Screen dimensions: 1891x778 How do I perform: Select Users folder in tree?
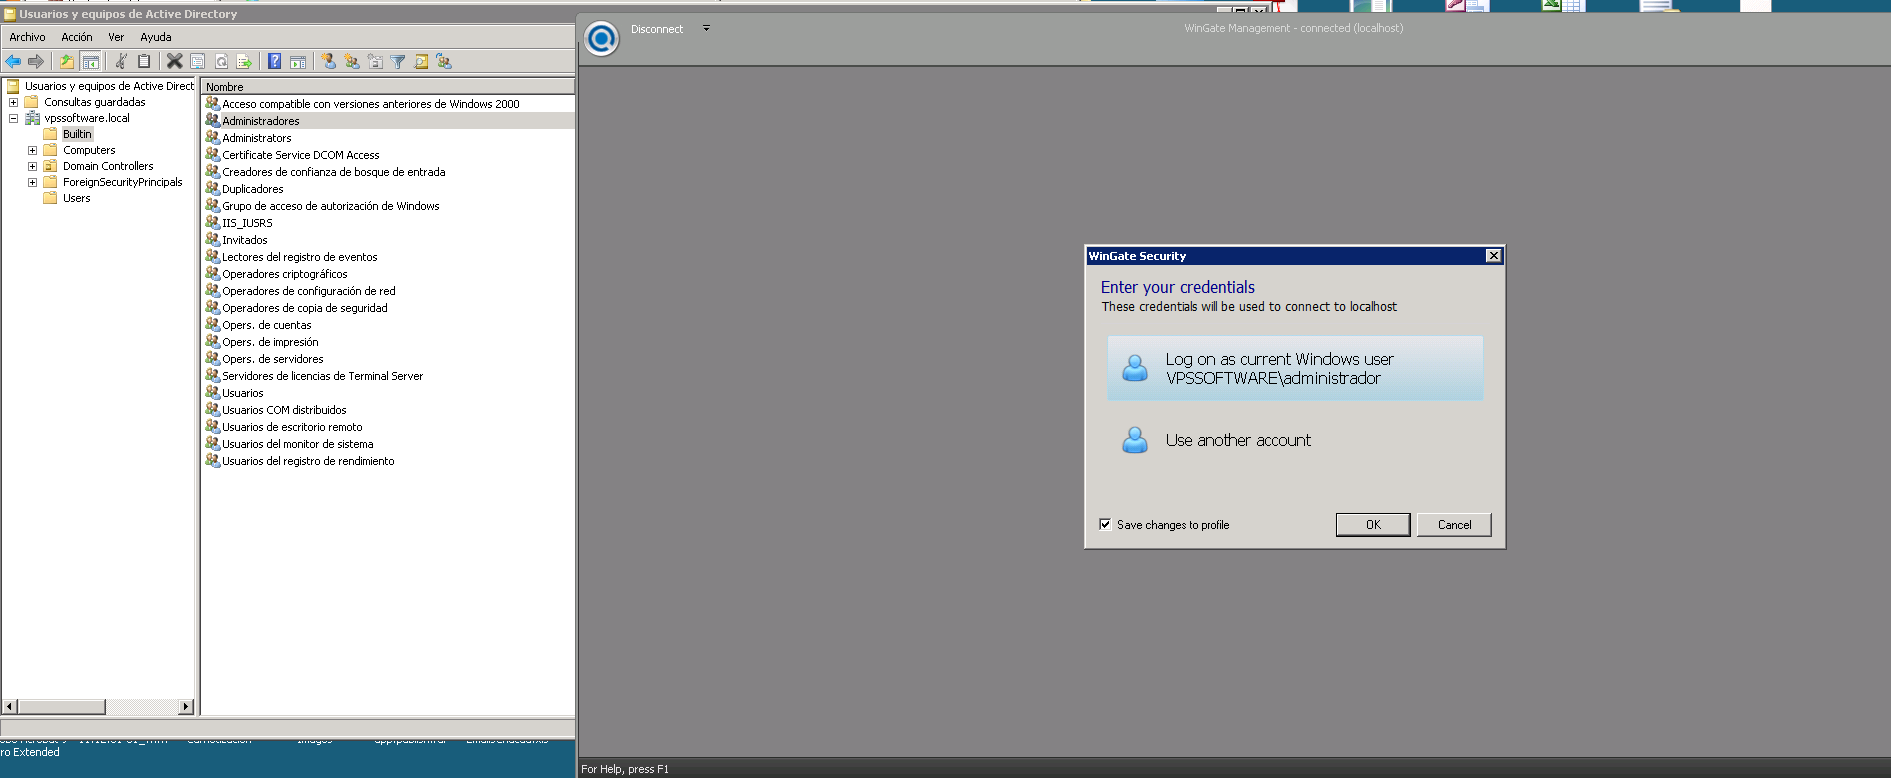click(76, 198)
